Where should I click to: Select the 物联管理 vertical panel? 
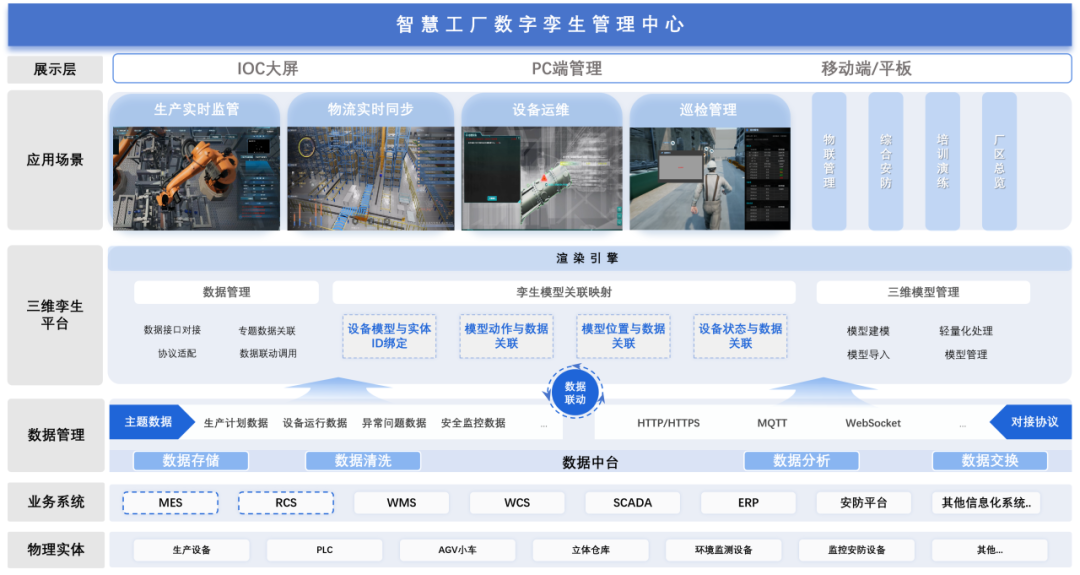pos(829,161)
